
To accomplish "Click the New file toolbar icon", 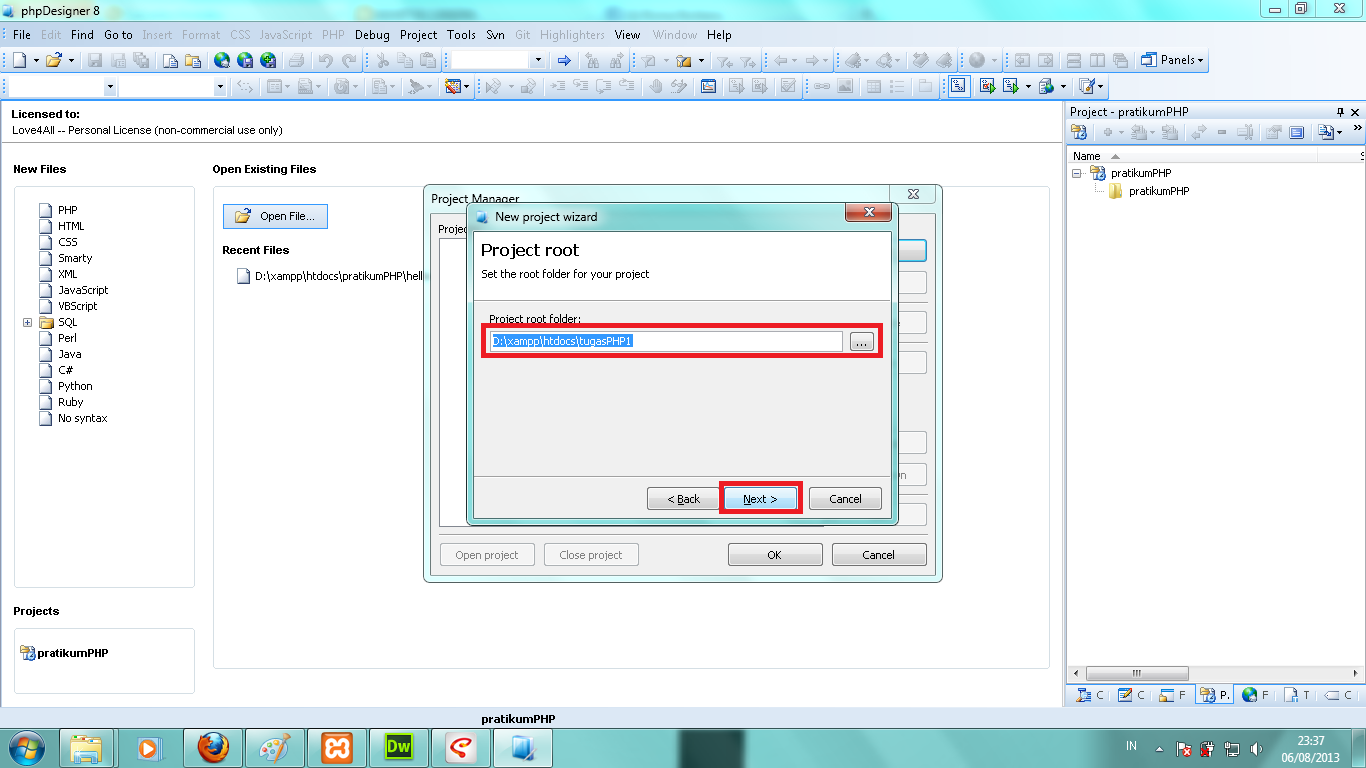I will pos(19,60).
